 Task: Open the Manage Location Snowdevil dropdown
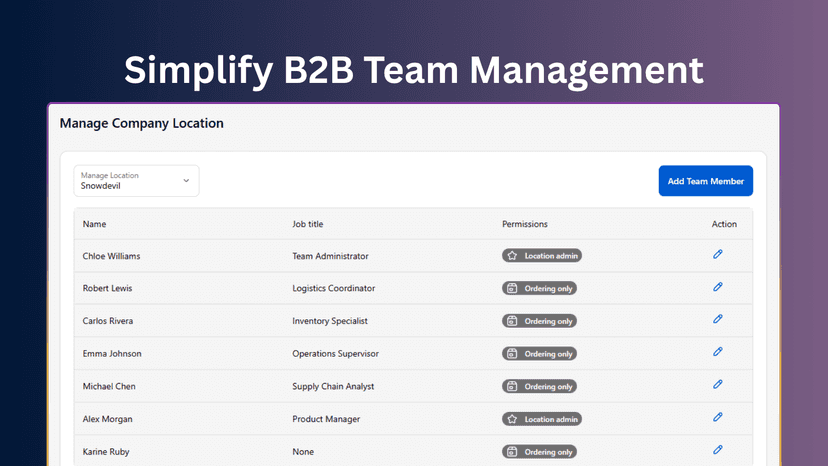click(136, 181)
